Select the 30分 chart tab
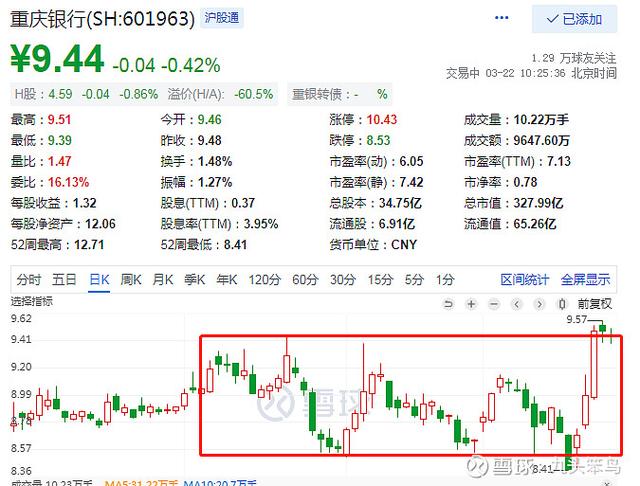Screen dimensions: 640x486 coord(343,280)
